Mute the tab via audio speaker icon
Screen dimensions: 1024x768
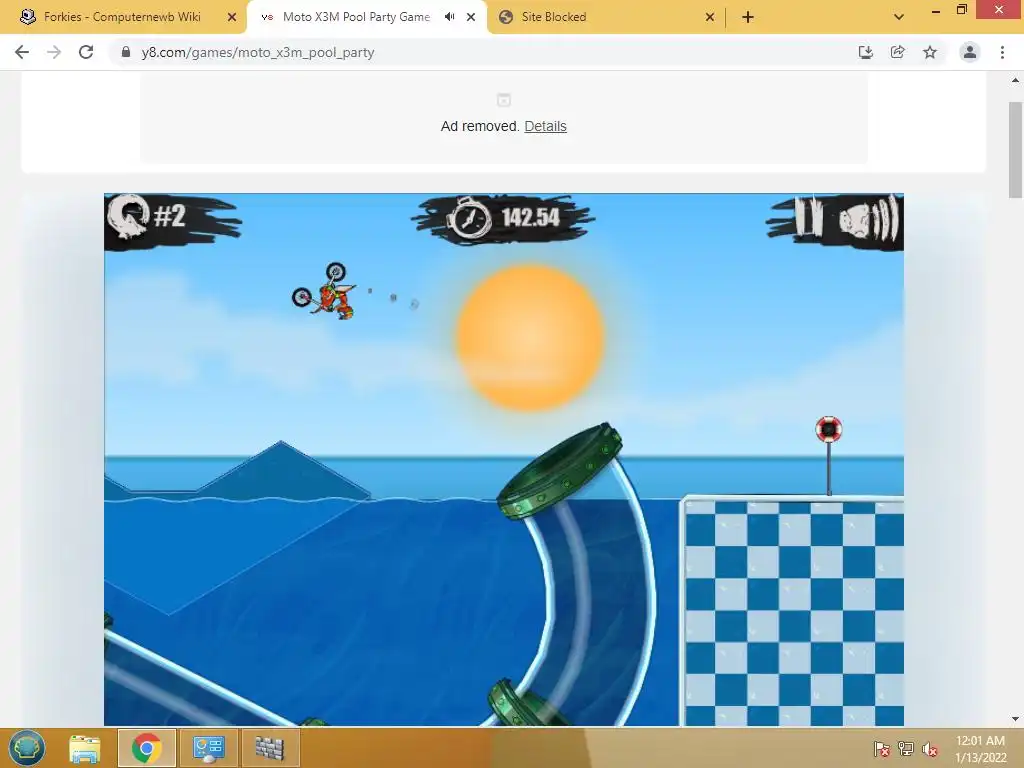(449, 17)
